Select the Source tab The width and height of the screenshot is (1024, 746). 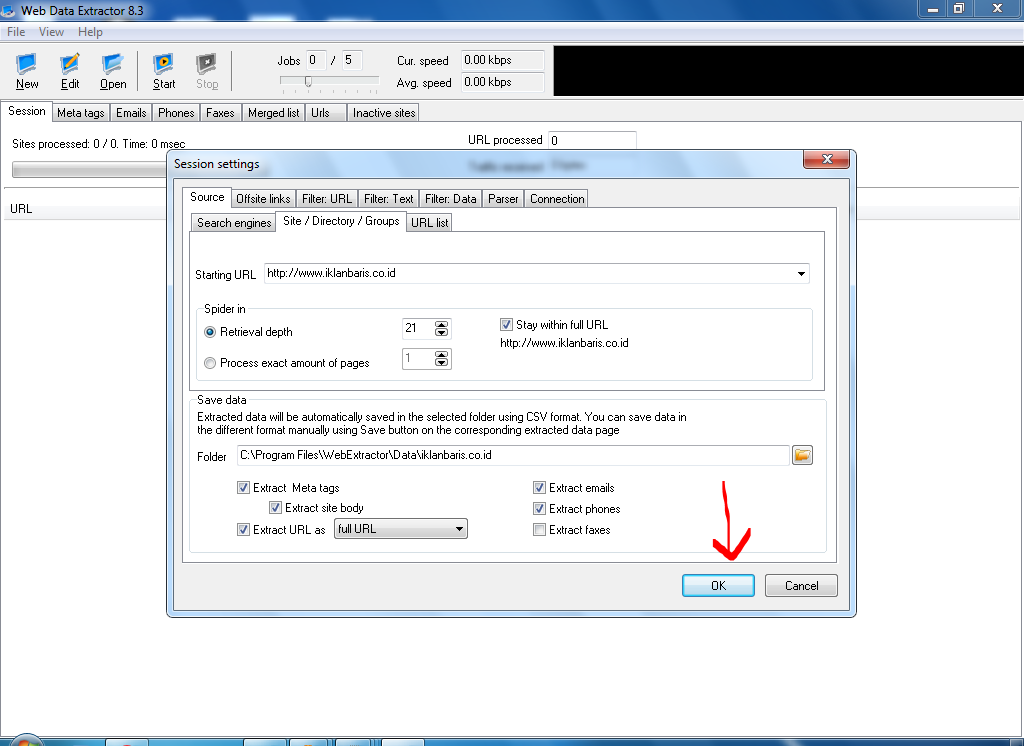point(207,197)
